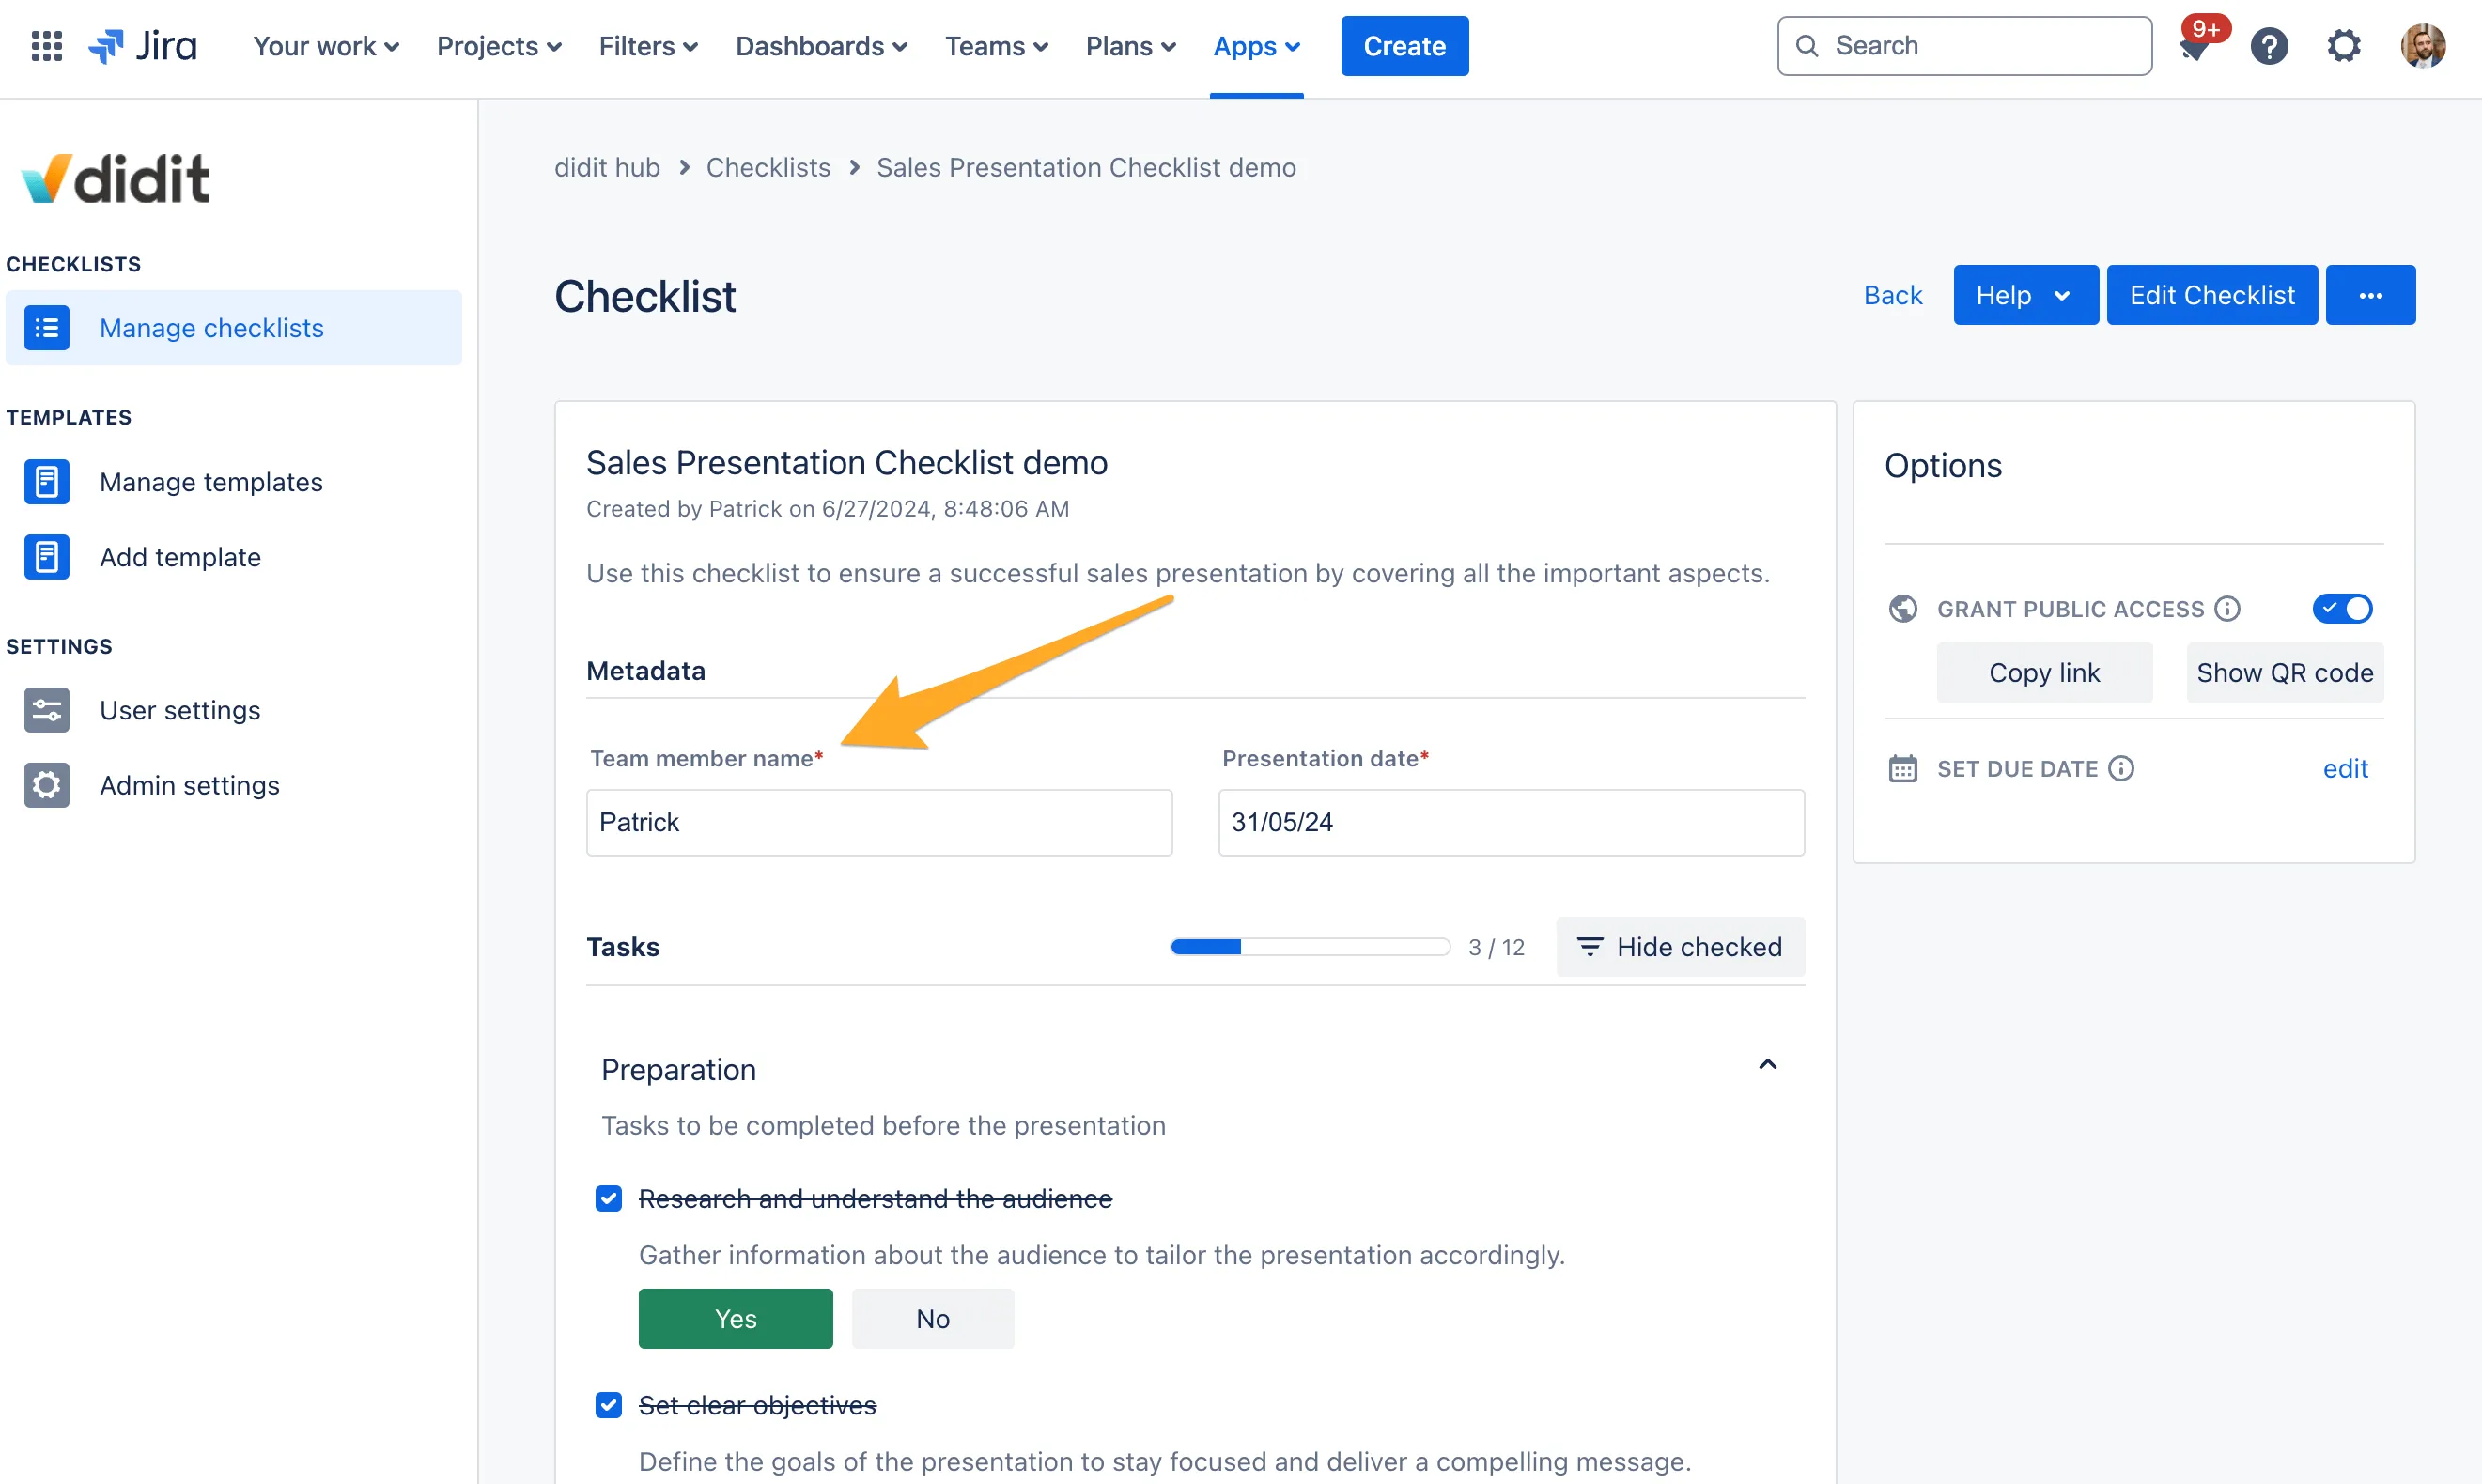Click the Team member name field
This screenshot has width=2482, height=1484.
[x=879, y=822]
